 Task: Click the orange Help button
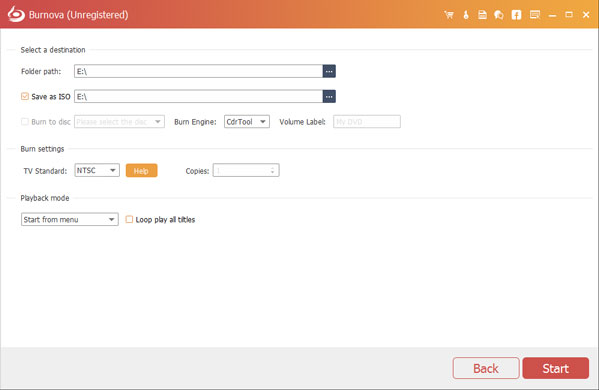(x=141, y=171)
